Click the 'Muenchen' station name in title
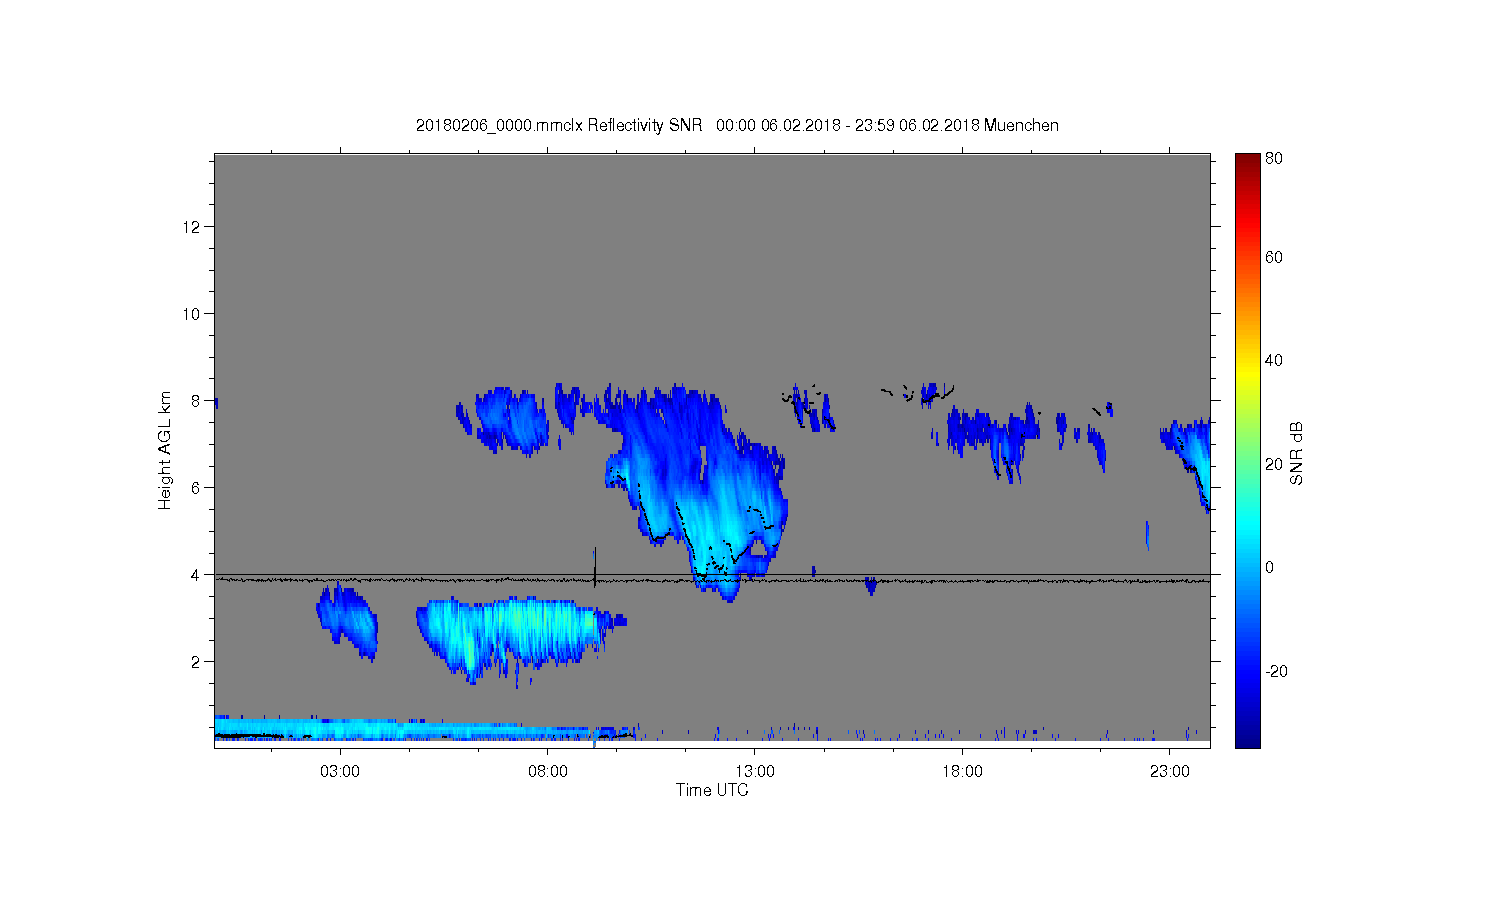The width and height of the screenshot is (1500, 900). 1021,125
